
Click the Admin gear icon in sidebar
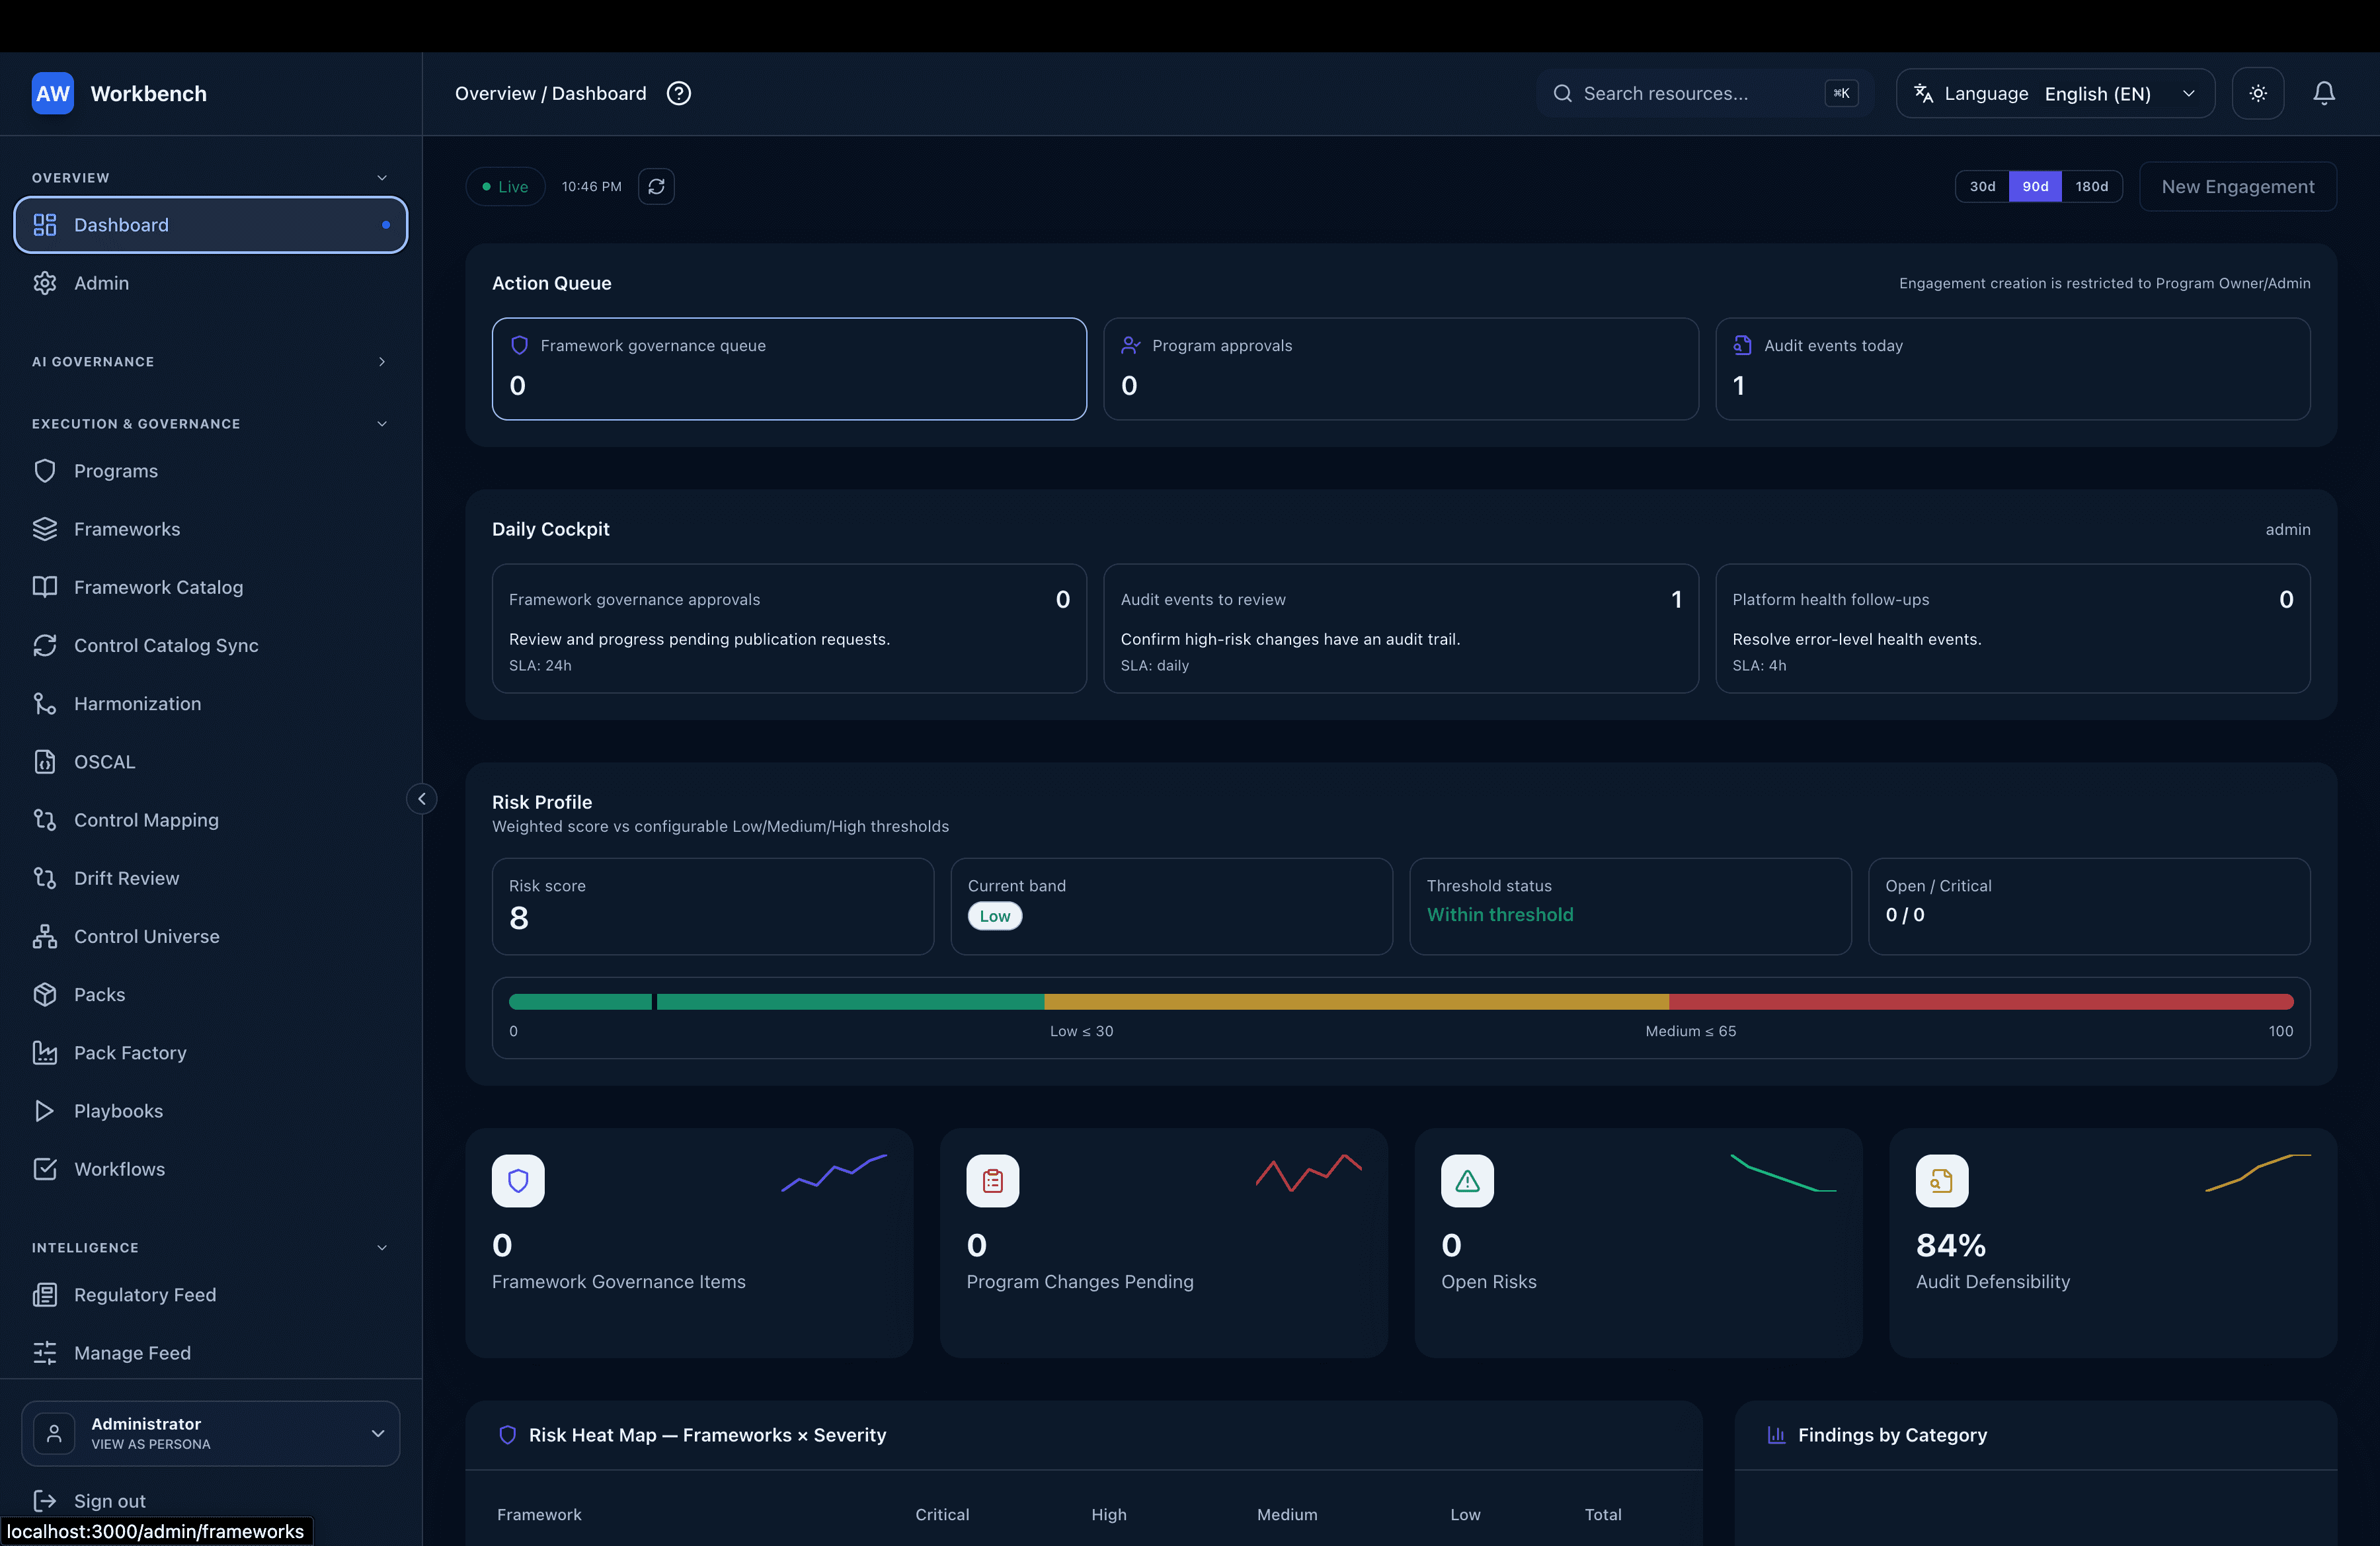45,283
